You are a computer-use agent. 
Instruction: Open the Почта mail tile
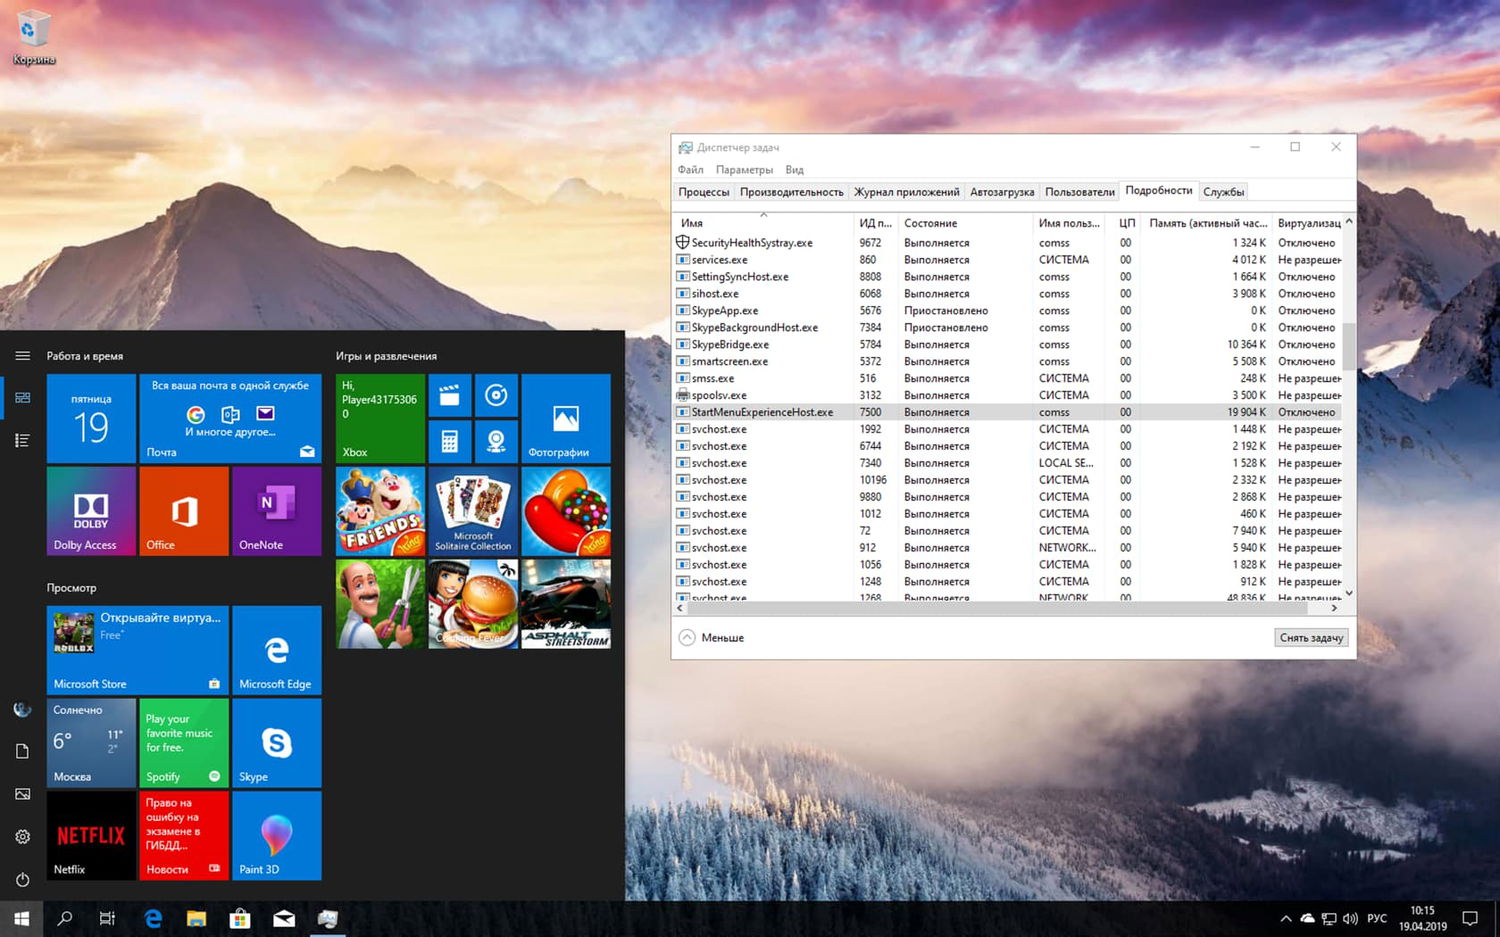pos(230,418)
